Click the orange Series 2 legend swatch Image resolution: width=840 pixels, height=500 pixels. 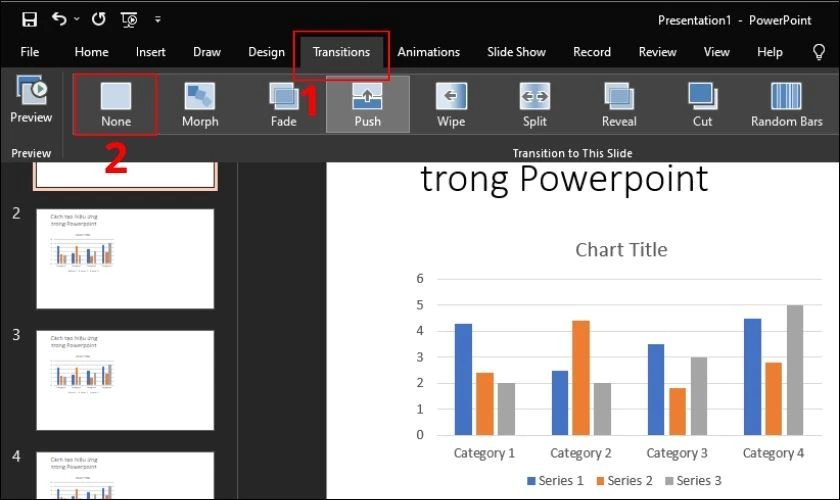tap(601, 481)
